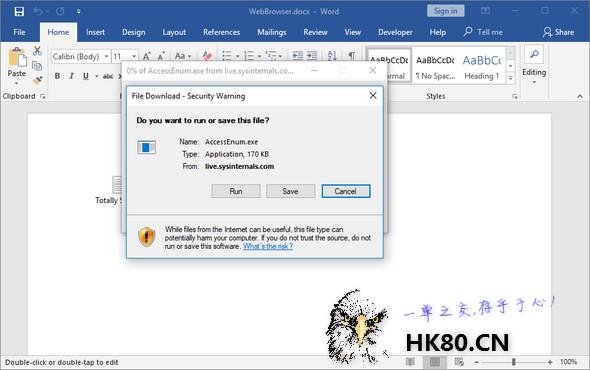Click the Clear All Formatting icon
590x370 pixels.
207,56
